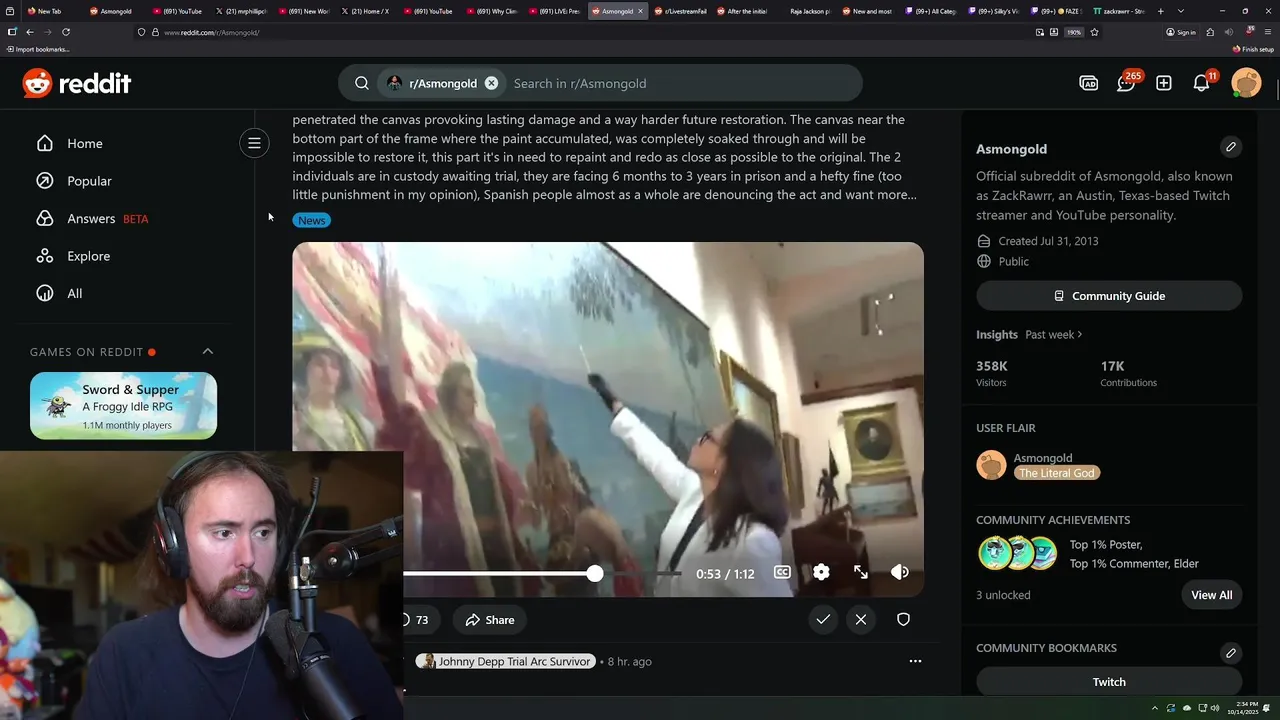
Task: Click the Asmongold user flair entry
Action: click(1039, 465)
